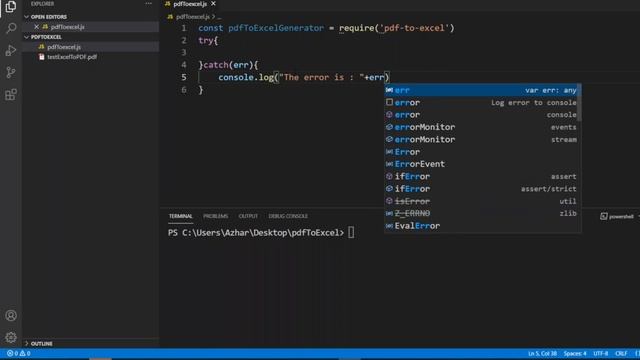Click Ln 5, Col 38 status item
The image size is (640, 360).
point(542,353)
